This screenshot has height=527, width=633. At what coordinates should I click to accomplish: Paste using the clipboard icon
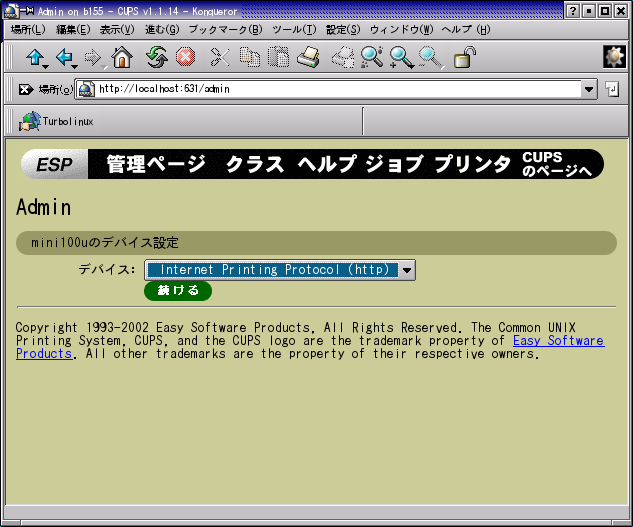pos(279,57)
